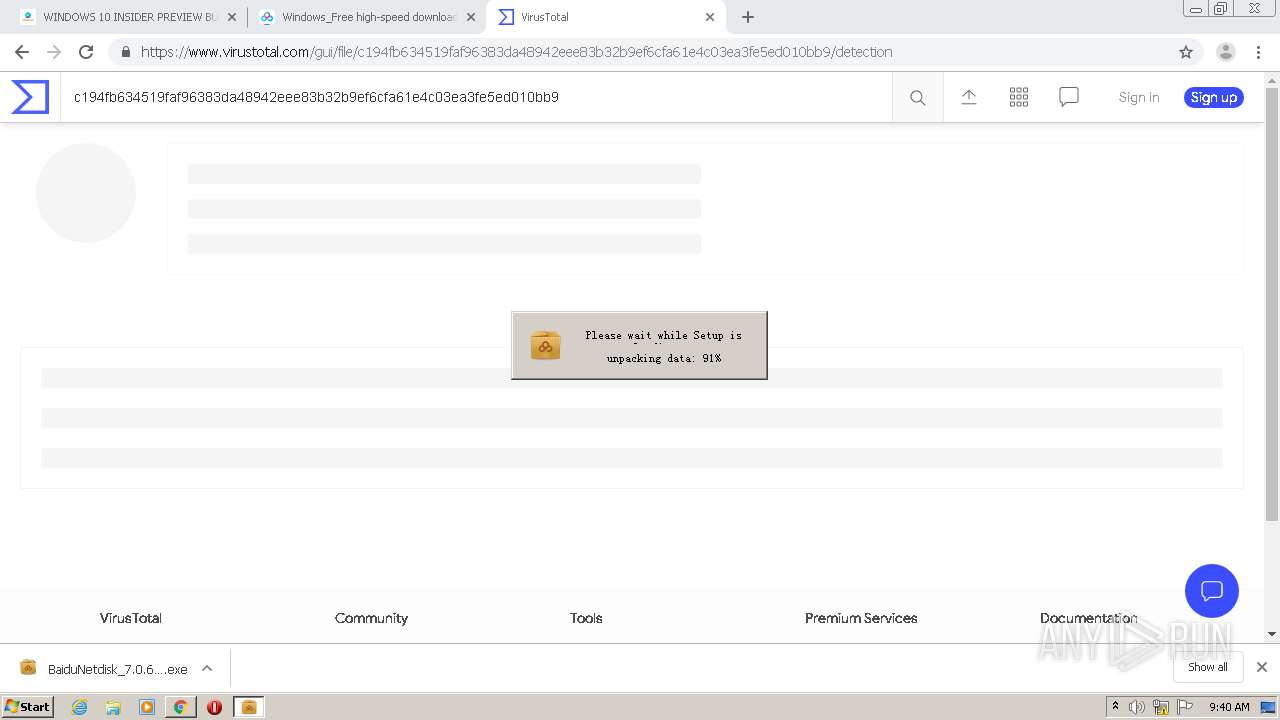Image resolution: width=1280 pixels, height=720 pixels.
Task: Click the network tray icon
Action: click(x=1161, y=707)
